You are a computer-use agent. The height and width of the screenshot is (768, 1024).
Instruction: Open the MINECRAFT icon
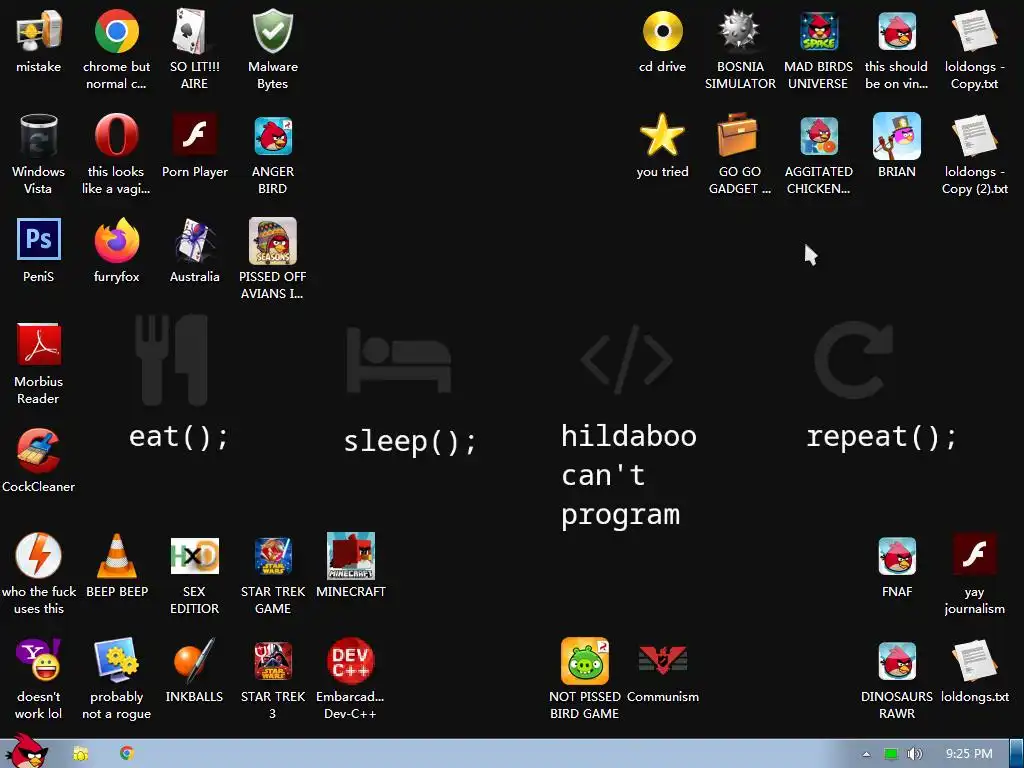point(351,556)
